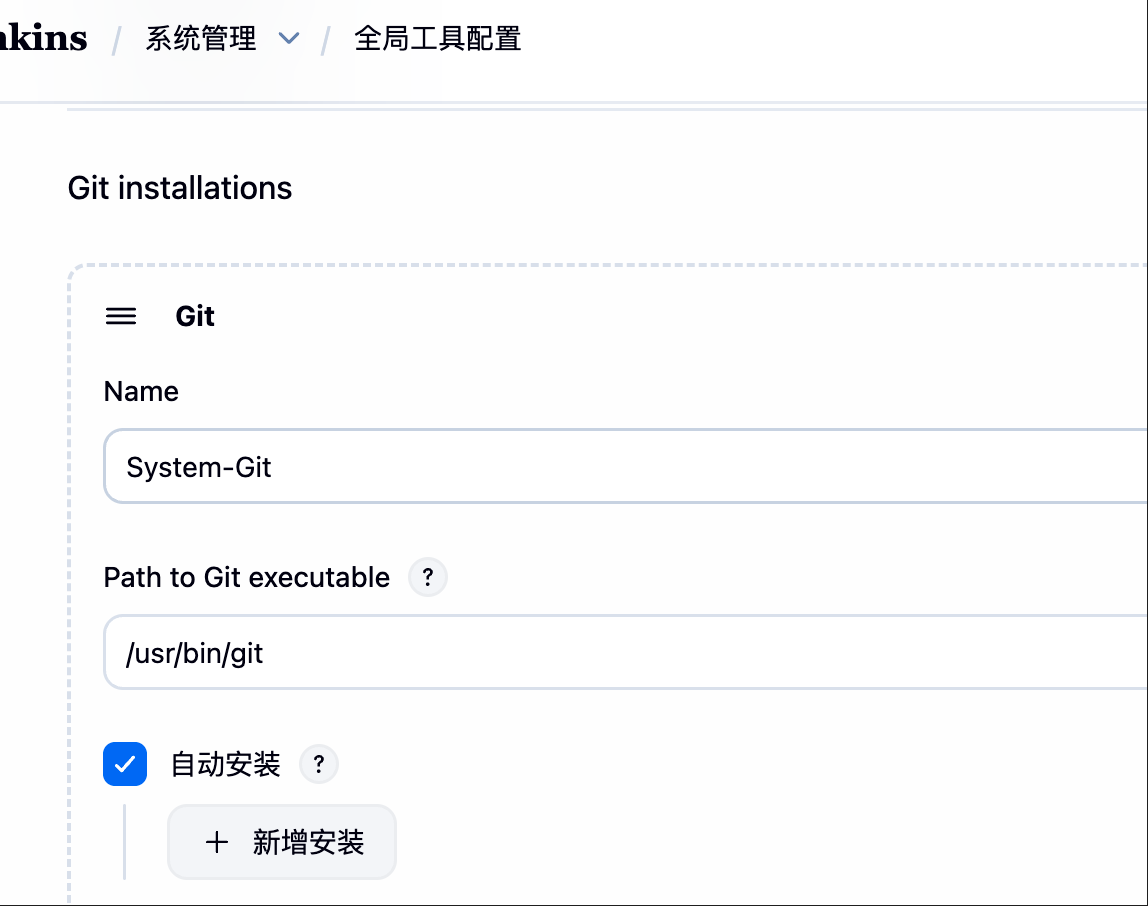Click the plus icon on 新增安装
Viewport: 1148px width, 906px height.
pyautogui.click(x=216, y=842)
